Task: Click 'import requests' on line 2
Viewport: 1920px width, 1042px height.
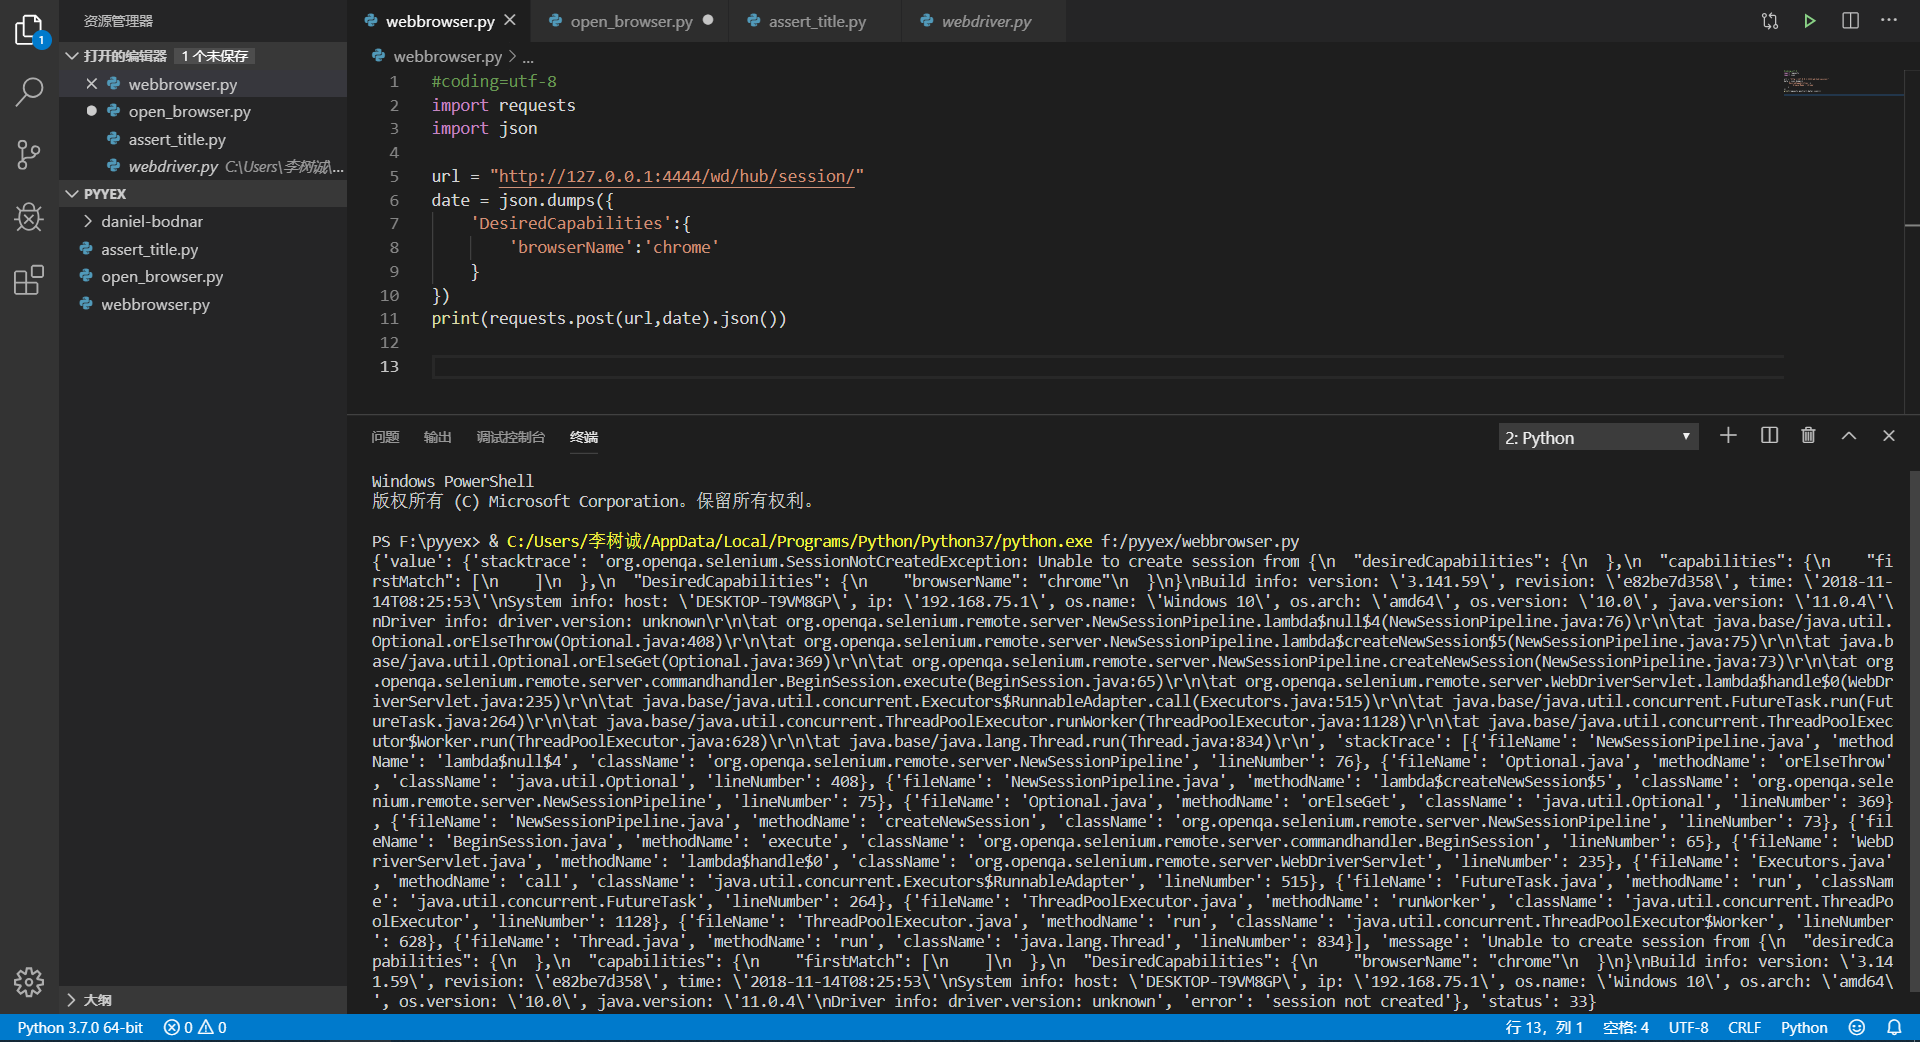Action: click(x=503, y=105)
